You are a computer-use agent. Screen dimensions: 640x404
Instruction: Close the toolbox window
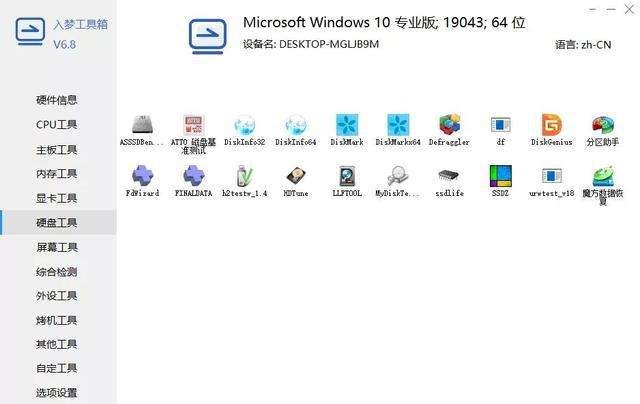[629, 9]
